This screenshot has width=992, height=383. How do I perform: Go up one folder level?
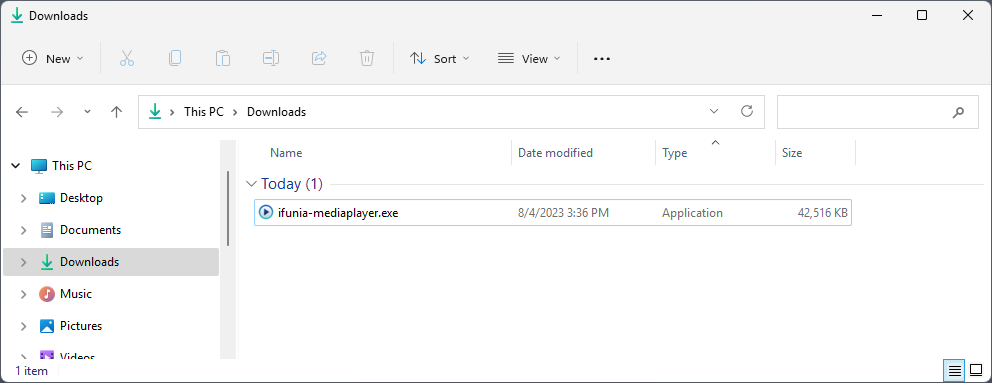[x=116, y=112]
